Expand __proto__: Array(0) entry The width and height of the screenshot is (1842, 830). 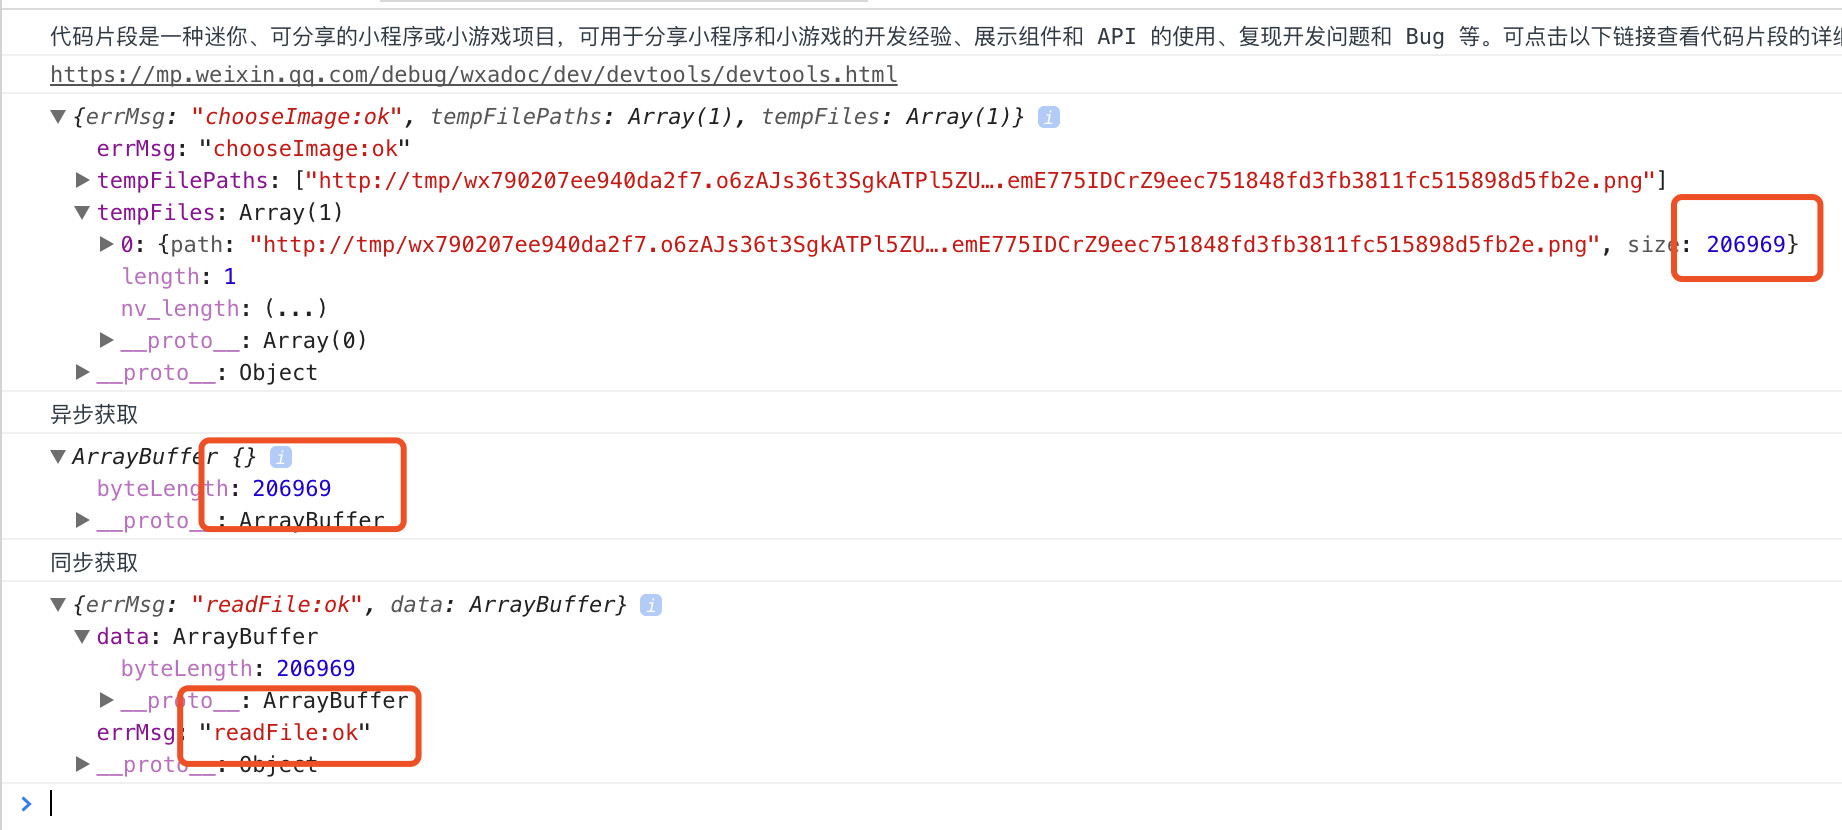click(107, 340)
